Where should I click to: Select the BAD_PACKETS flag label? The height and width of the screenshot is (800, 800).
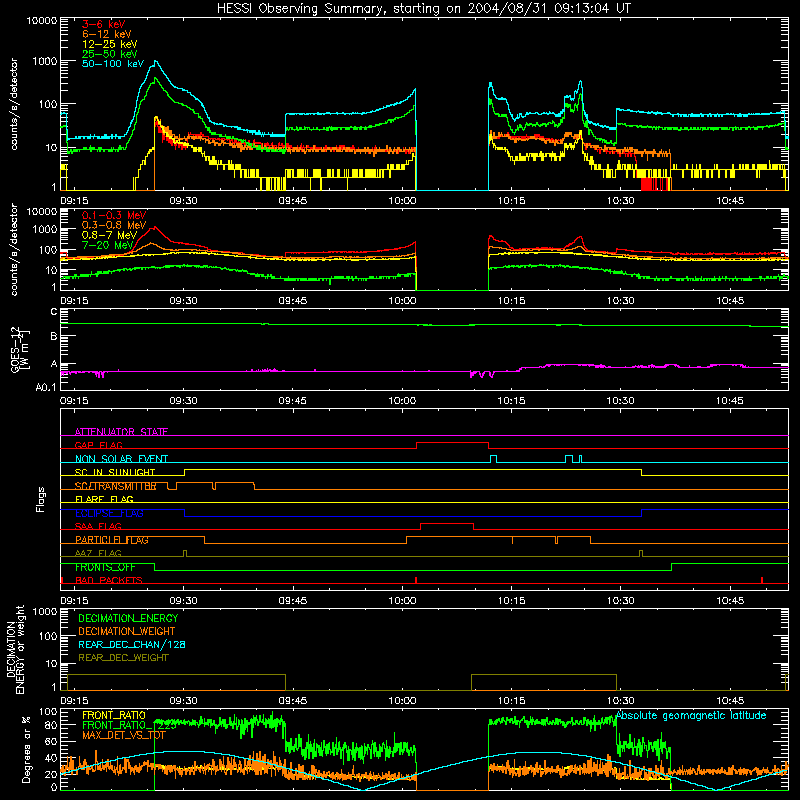point(109,580)
